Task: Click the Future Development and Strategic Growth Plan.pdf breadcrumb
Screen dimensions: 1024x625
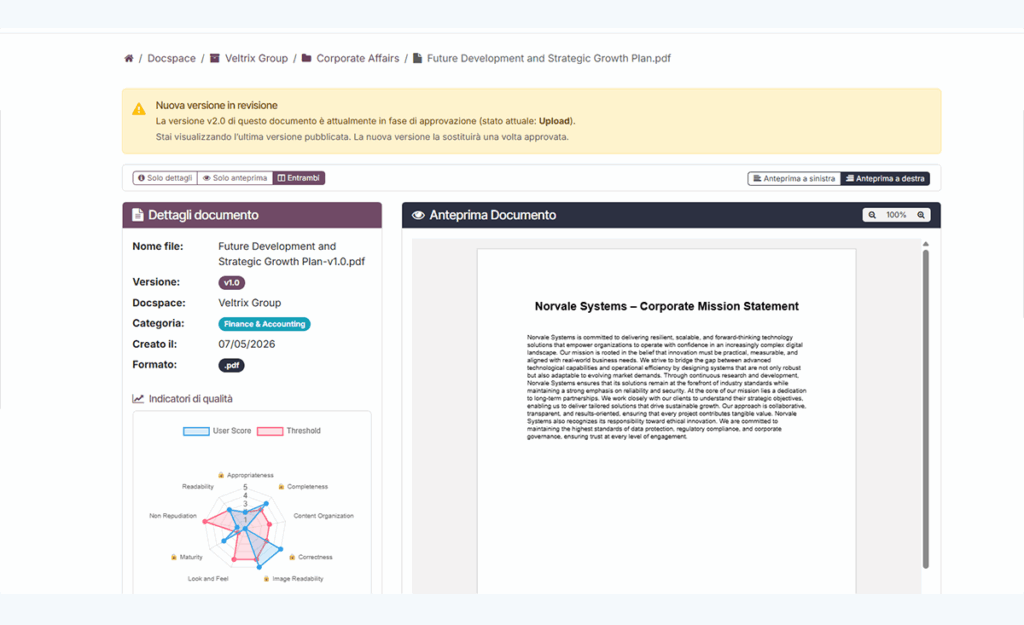Action: 549,58
